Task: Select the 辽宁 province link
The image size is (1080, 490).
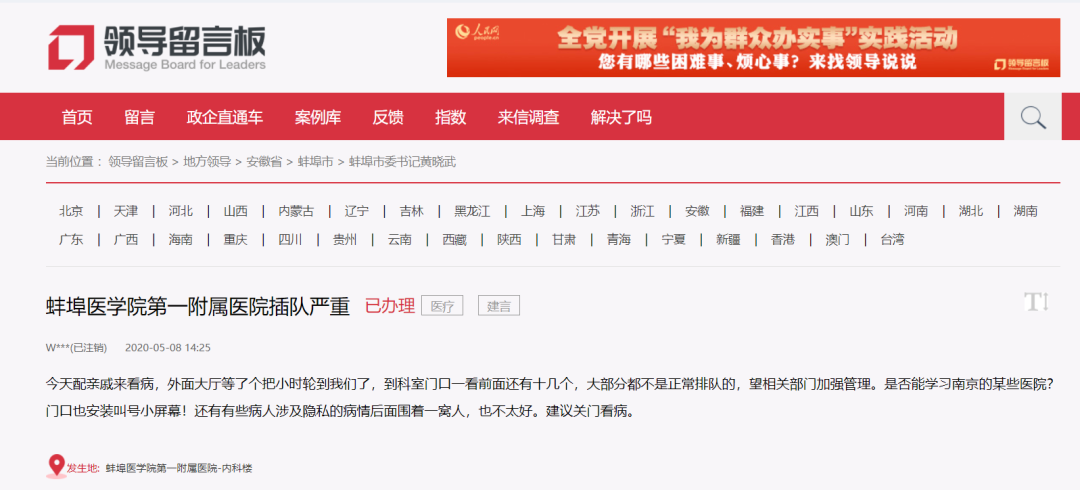Action: point(357,211)
